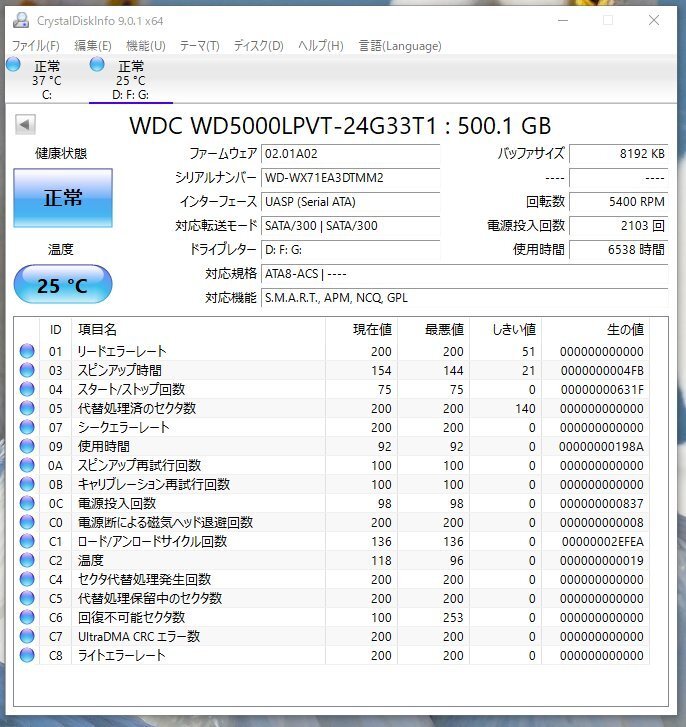Open the ディスク(D) menu
The image size is (686, 727).
(258, 45)
